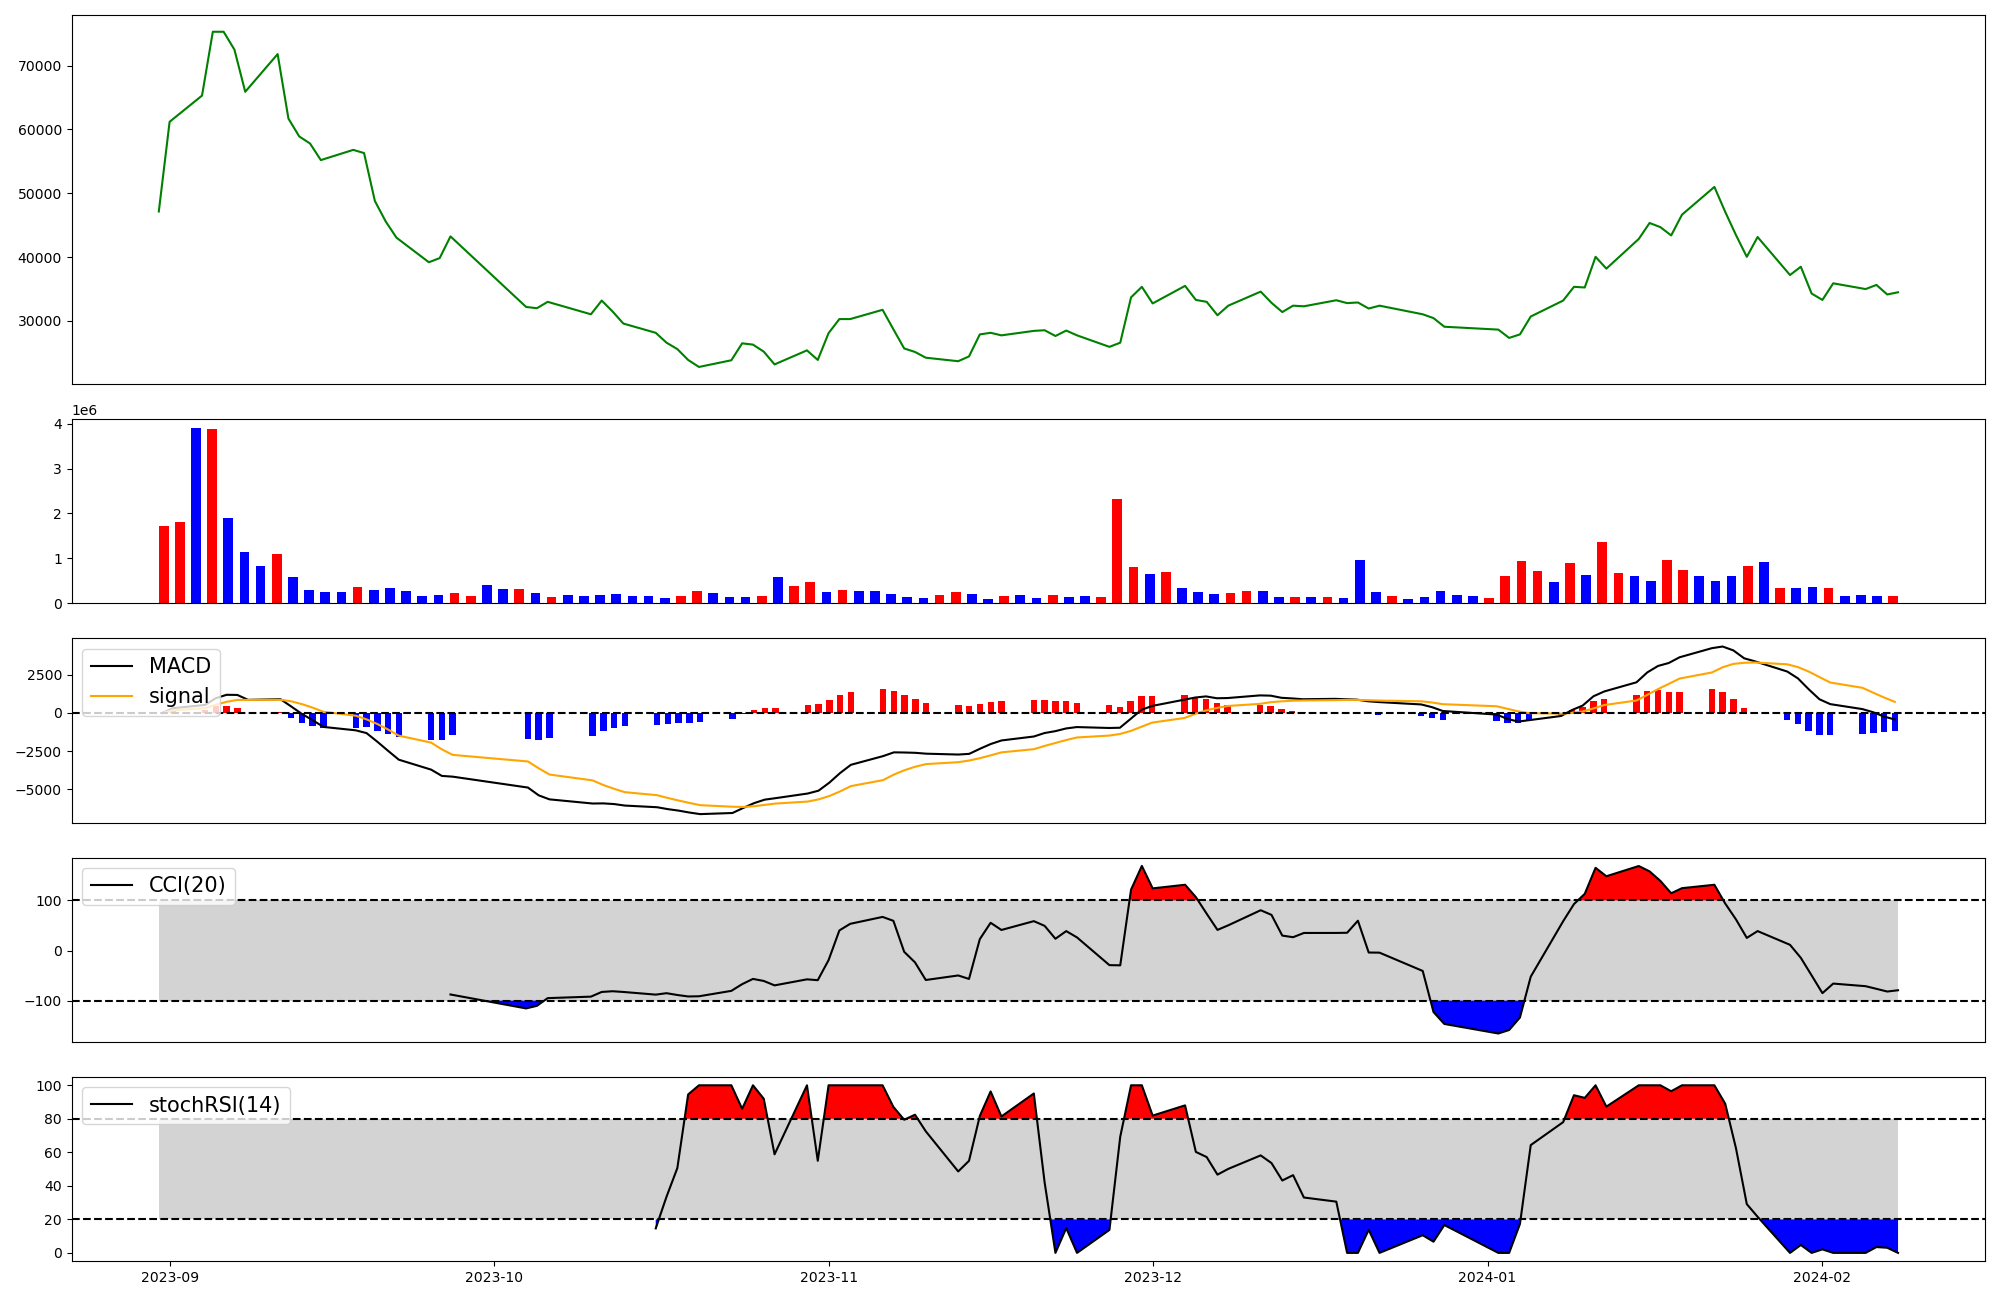This screenshot has width=2000, height=1300.
Task: Click the orange signal legend line sample
Action: click(110, 696)
